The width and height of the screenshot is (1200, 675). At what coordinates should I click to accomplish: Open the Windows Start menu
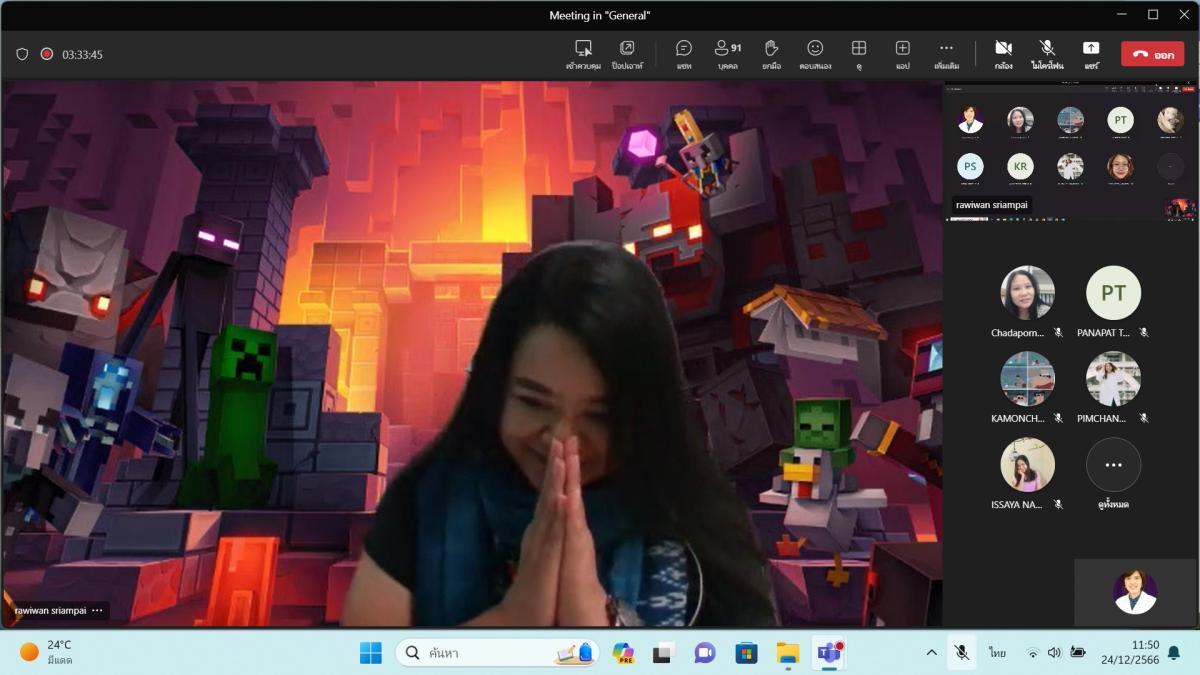(x=371, y=653)
